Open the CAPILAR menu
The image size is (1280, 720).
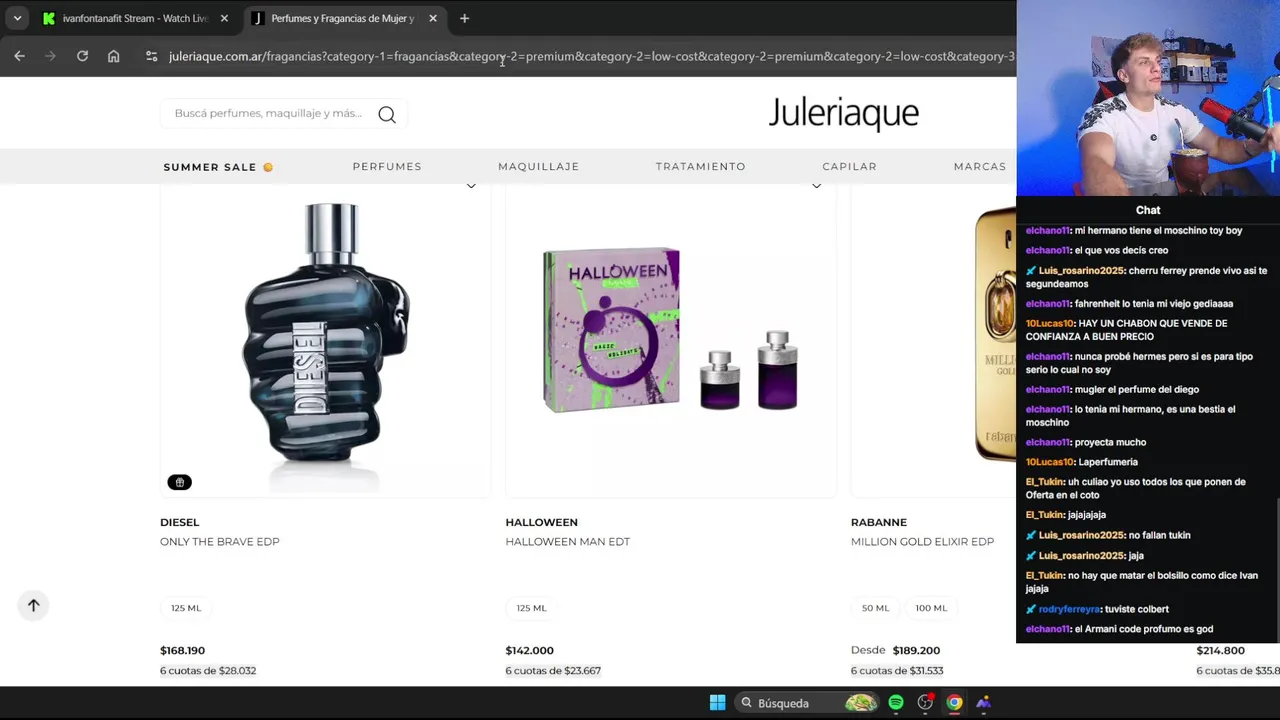pyautogui.click(x=849, y=166)
